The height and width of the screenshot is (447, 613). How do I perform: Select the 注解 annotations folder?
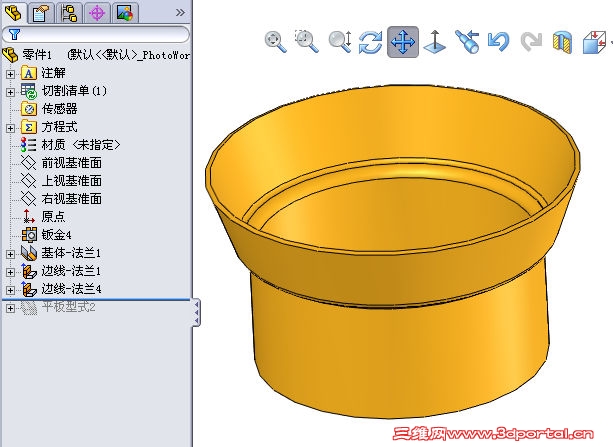(x=53, y=73)
